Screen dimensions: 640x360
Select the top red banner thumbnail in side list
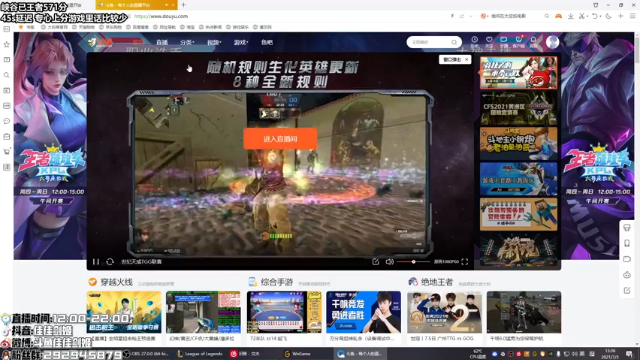[x=518, y=73]
